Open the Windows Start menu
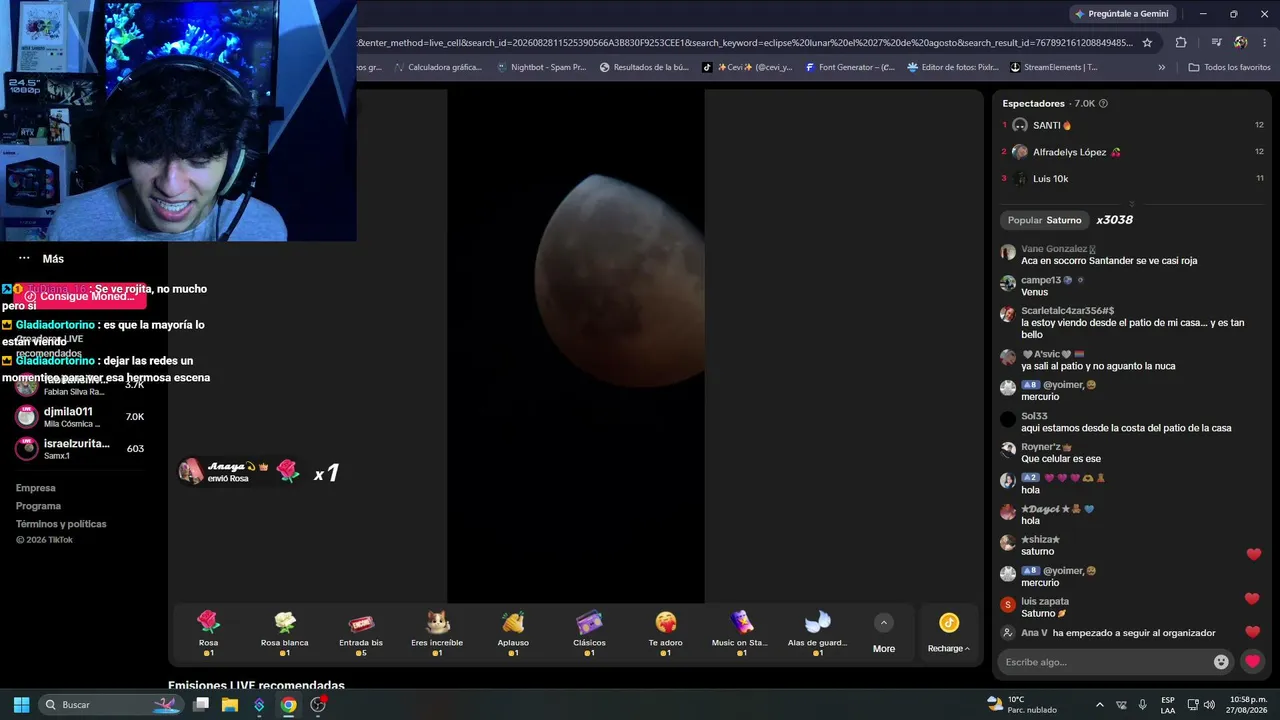This screenshot has width=1280, height=720. click(x=21, y=704)
